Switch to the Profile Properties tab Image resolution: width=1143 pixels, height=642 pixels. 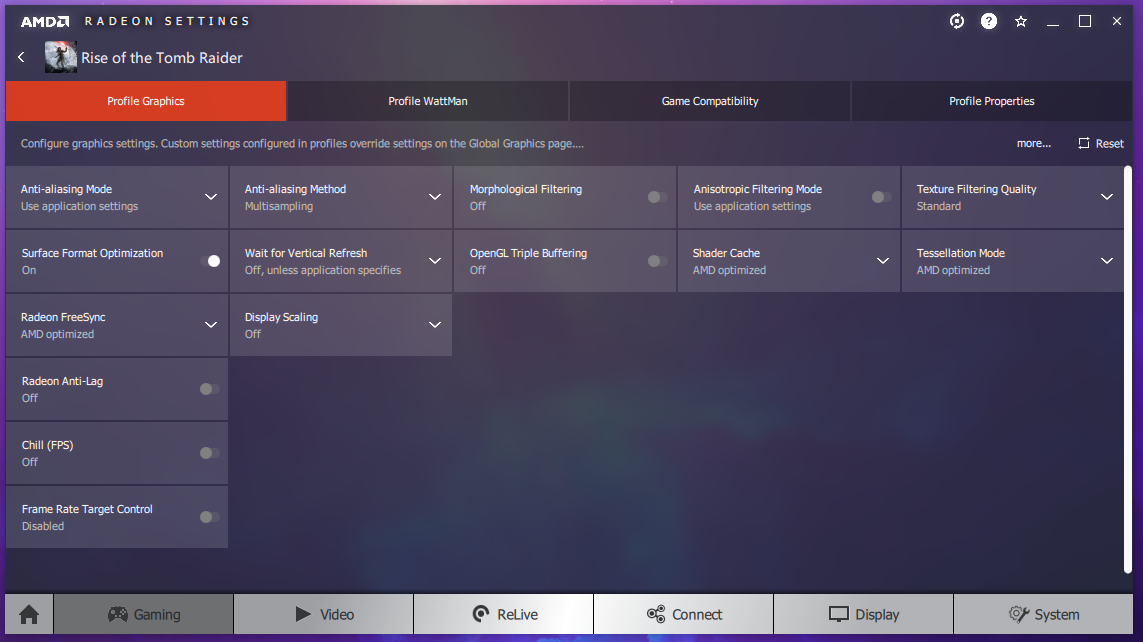point(991,101)
